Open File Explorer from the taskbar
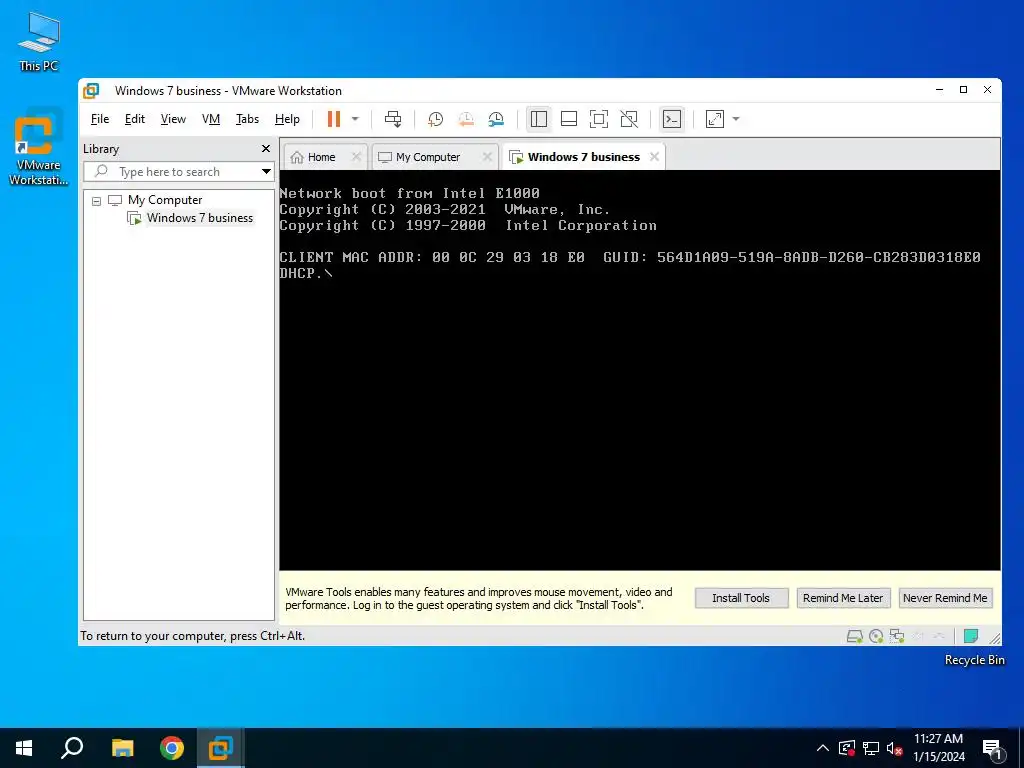The width and height of the screenshot is (1024, 768). (x=122, y=748)
